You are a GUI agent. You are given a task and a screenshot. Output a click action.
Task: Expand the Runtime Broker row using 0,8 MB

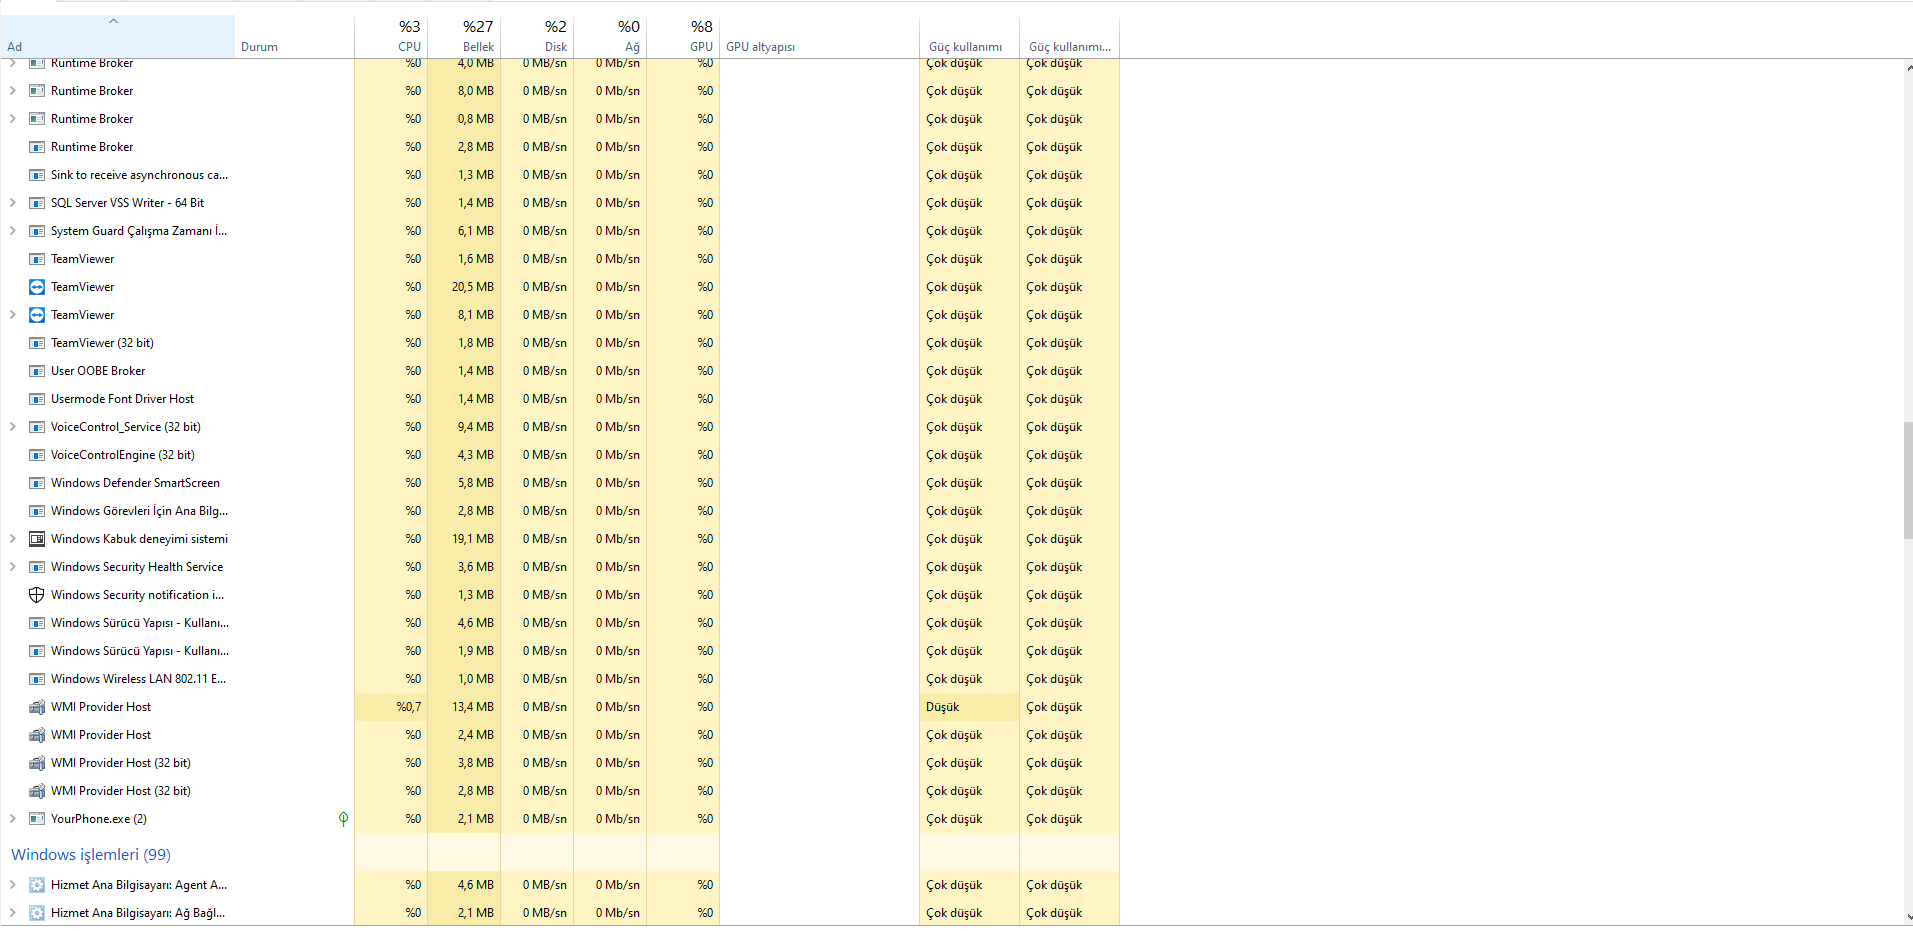click(12, 119)
